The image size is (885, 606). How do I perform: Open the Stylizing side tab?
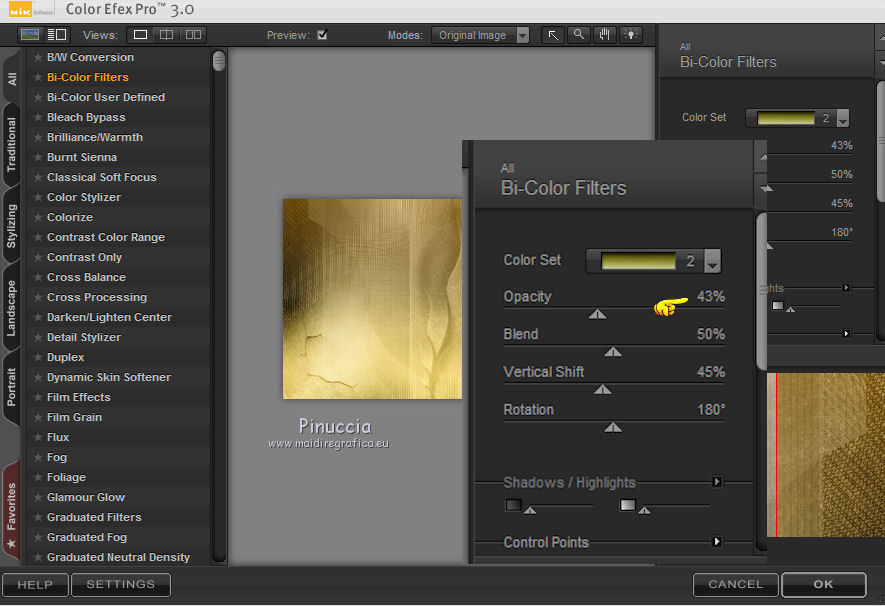(11, 226)
